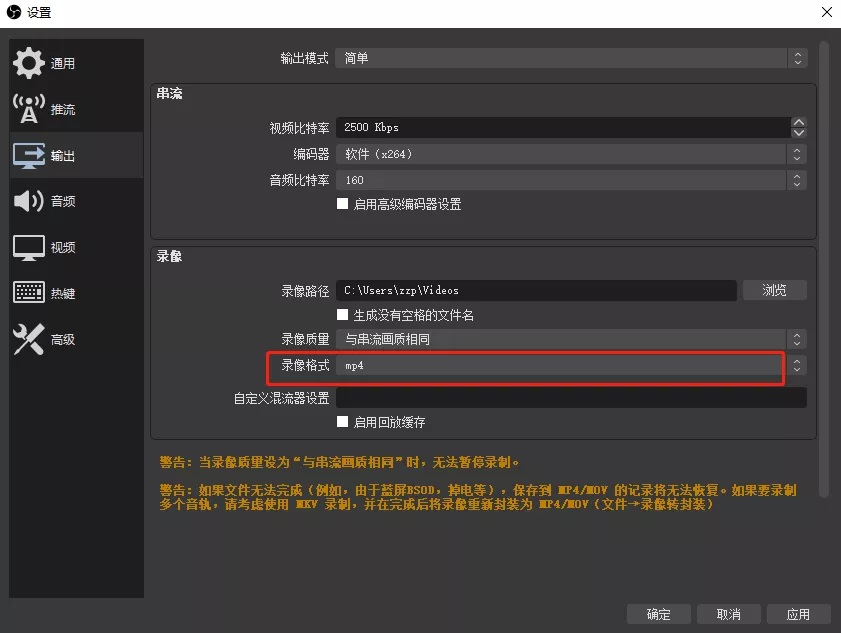
Task: Switch to the 通用 settings tab
Action: (76, 63)
